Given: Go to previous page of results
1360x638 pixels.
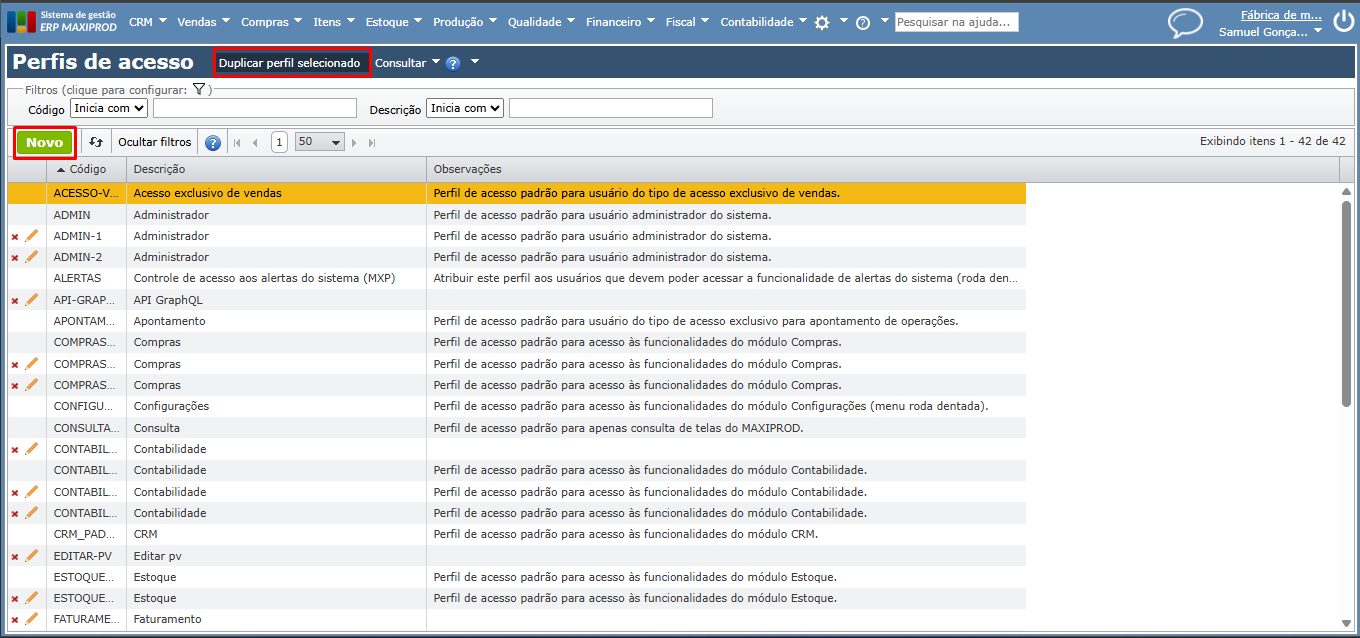Looking at the screenshot, I should pyautogui.click(x=256, y=142).
